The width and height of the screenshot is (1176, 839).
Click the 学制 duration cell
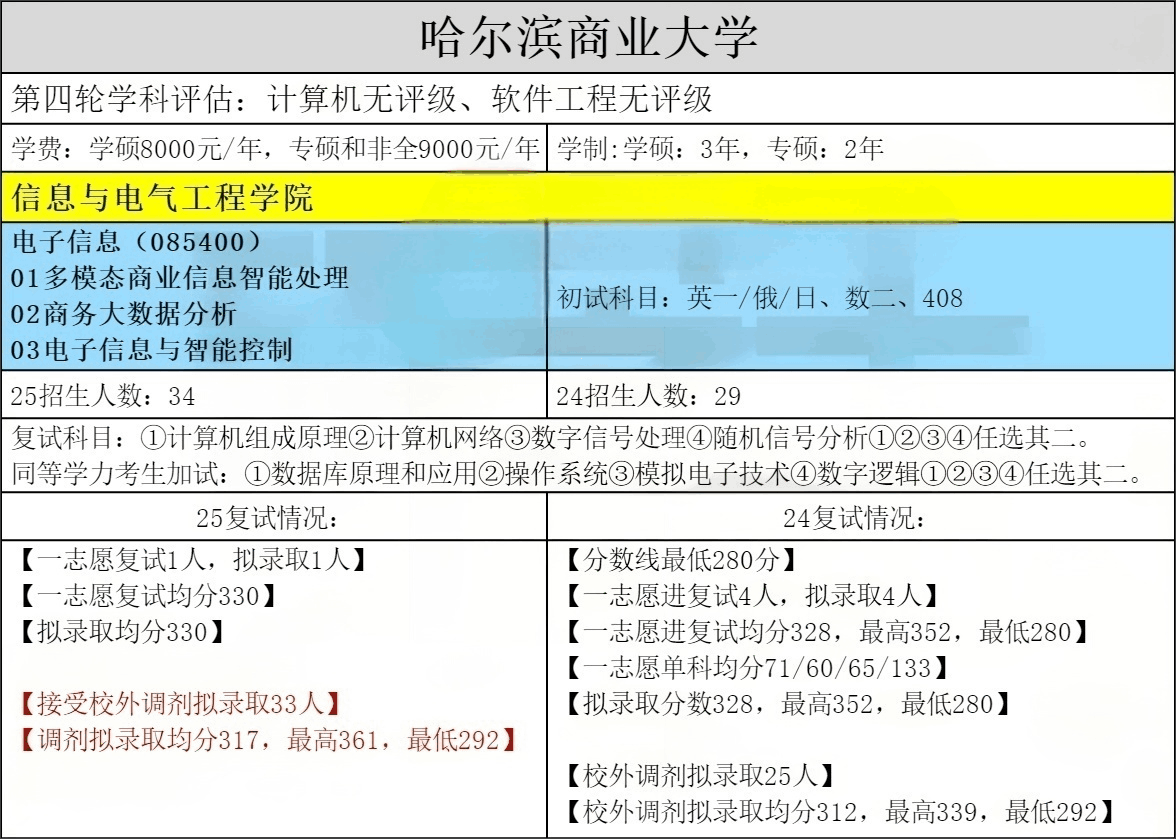point(720,150)
